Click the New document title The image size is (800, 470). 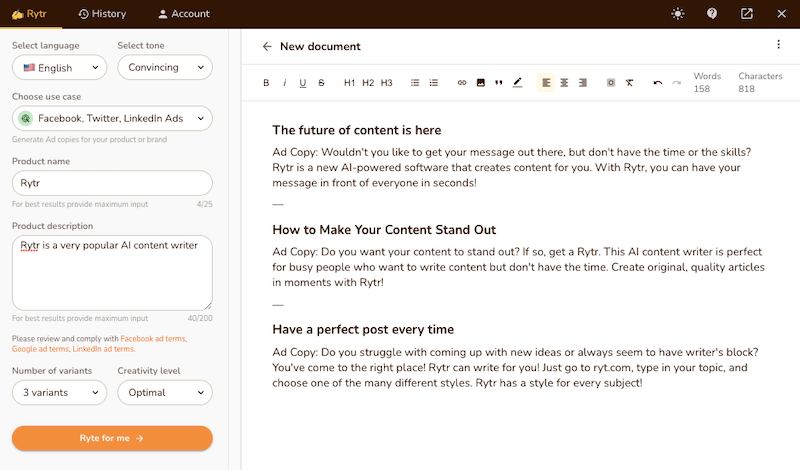coord(320,46)
